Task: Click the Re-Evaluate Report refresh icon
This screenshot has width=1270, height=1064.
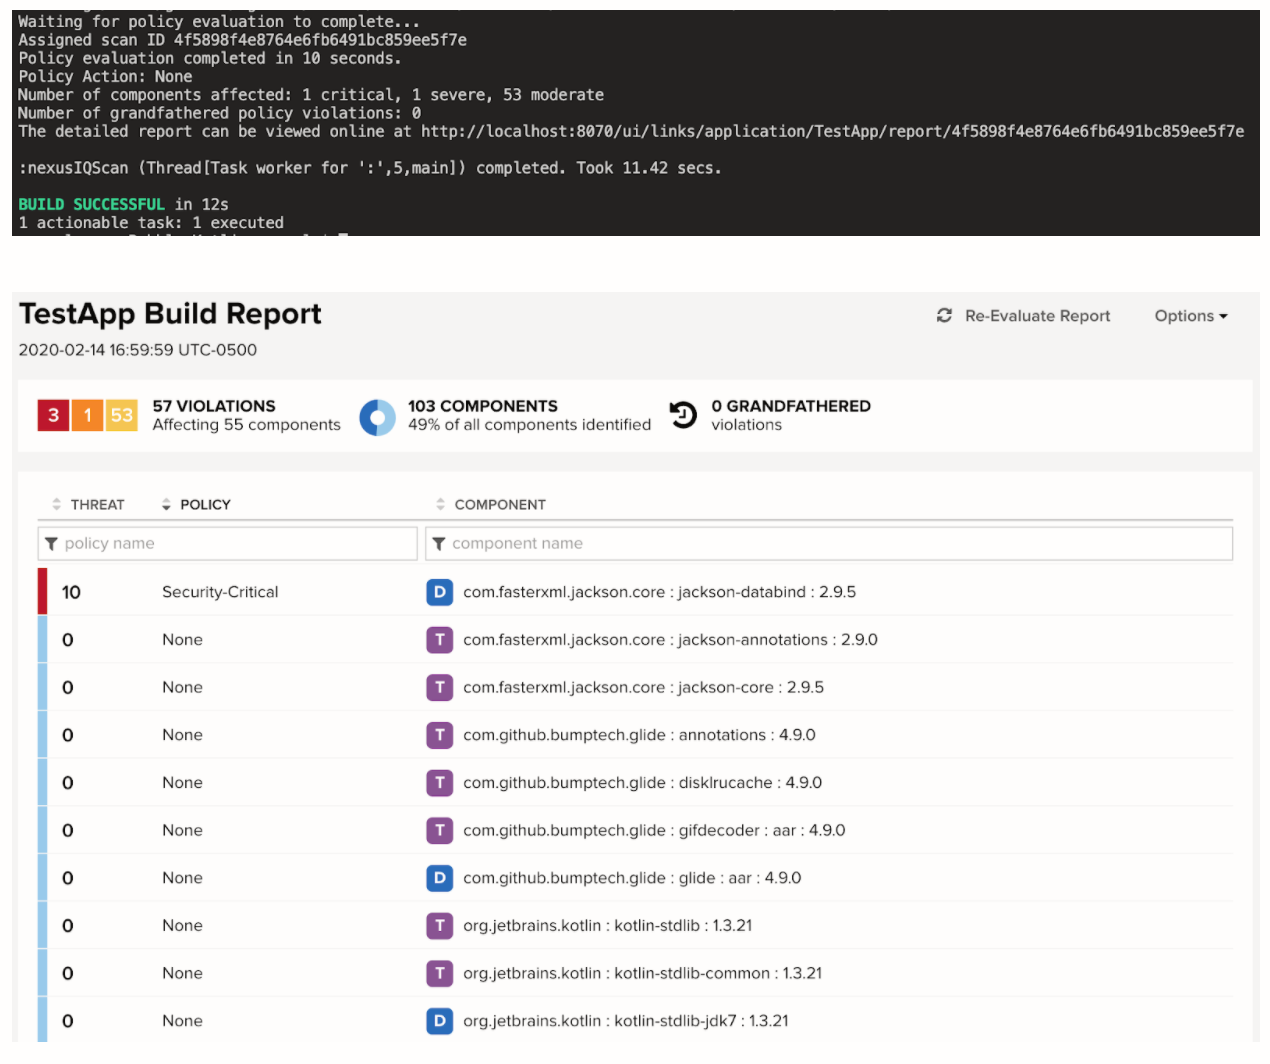Action: (x=944, y=316)
